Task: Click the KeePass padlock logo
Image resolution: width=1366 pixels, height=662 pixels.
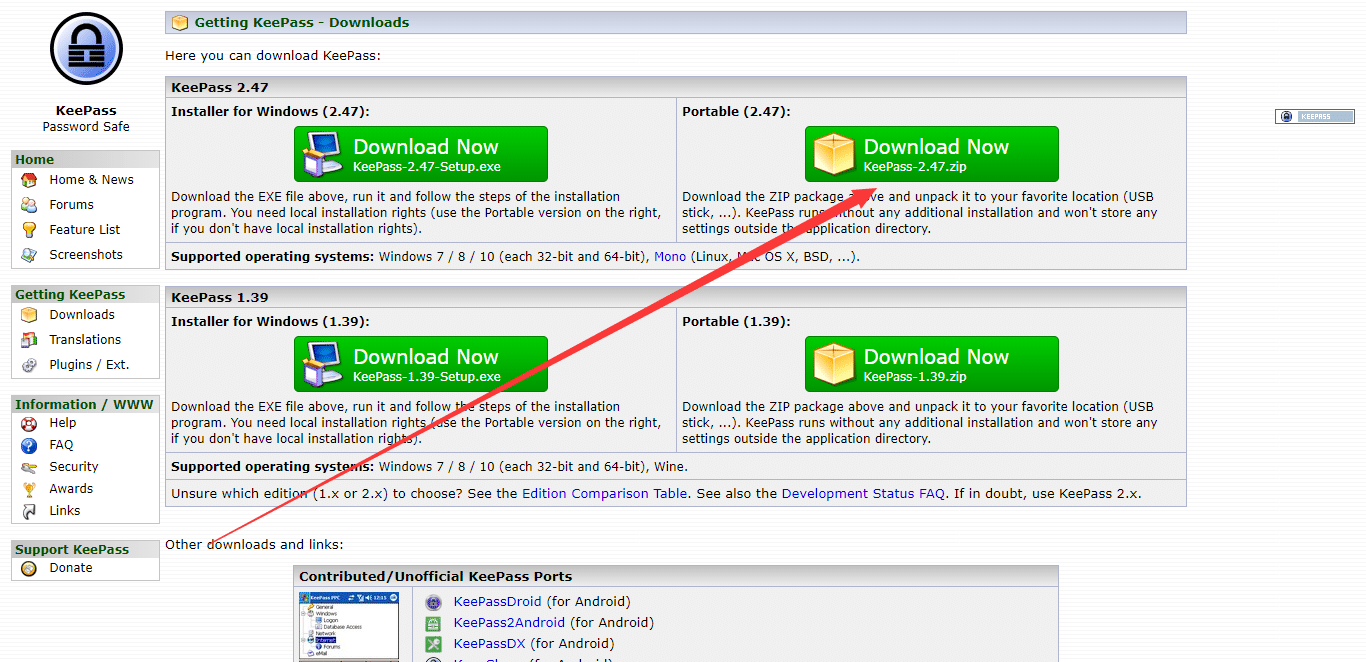Action: tap(86, 47)
